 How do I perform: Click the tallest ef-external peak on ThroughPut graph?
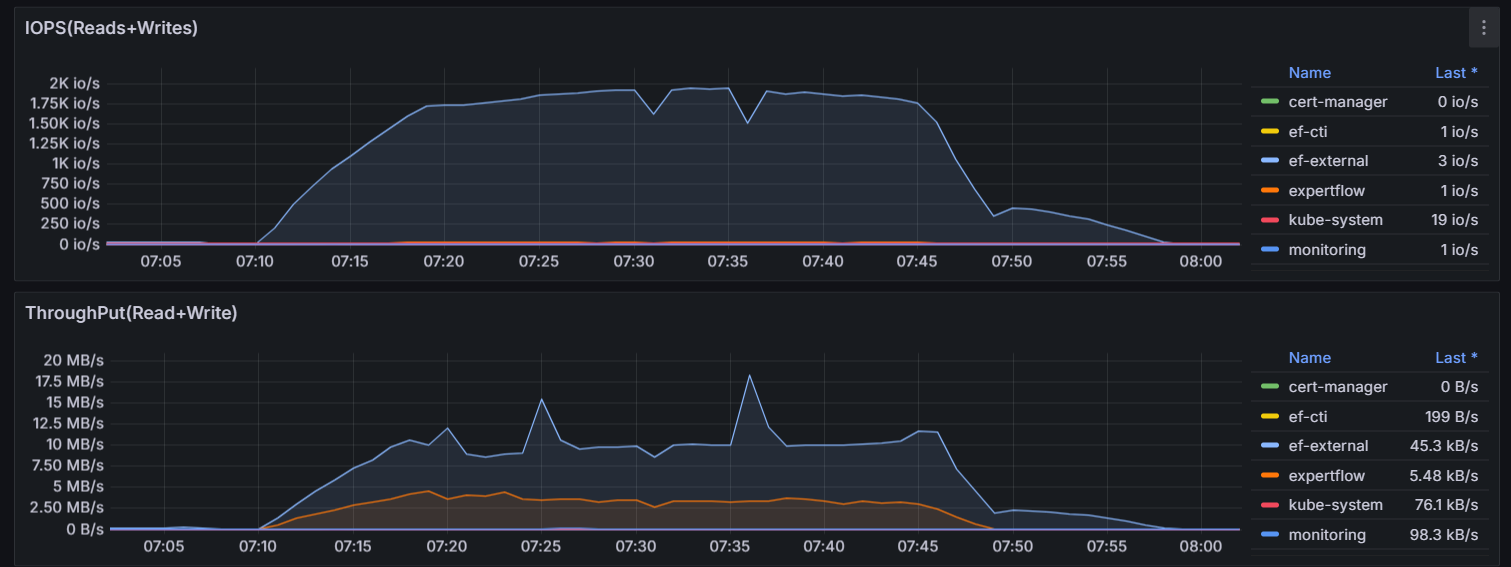point(749,376)
